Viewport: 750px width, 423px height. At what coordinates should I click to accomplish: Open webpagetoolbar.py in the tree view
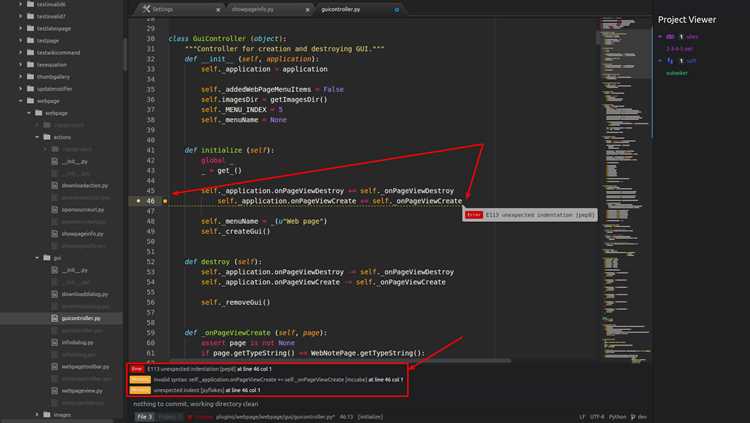click(x=85, y=367)
